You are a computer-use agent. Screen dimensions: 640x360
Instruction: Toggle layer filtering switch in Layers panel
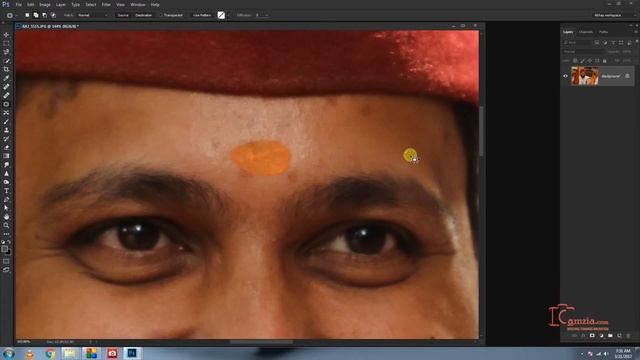point(637,42)
